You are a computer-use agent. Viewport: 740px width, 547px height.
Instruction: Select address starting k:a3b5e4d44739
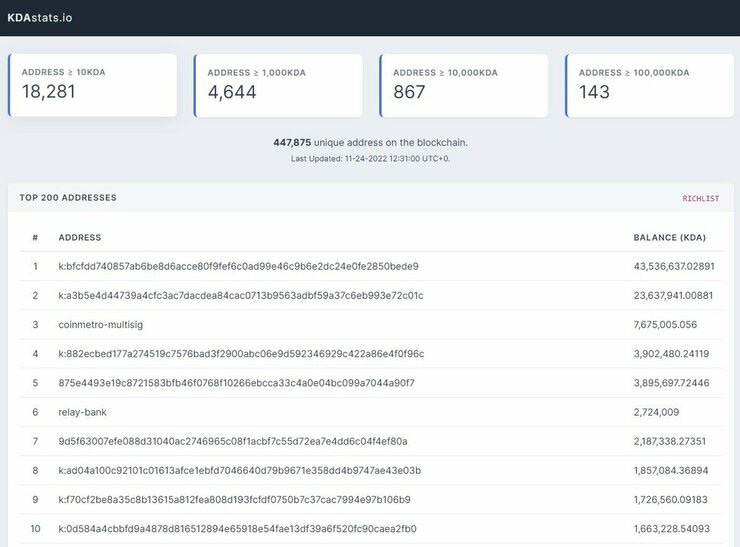[x=241, y=295]
